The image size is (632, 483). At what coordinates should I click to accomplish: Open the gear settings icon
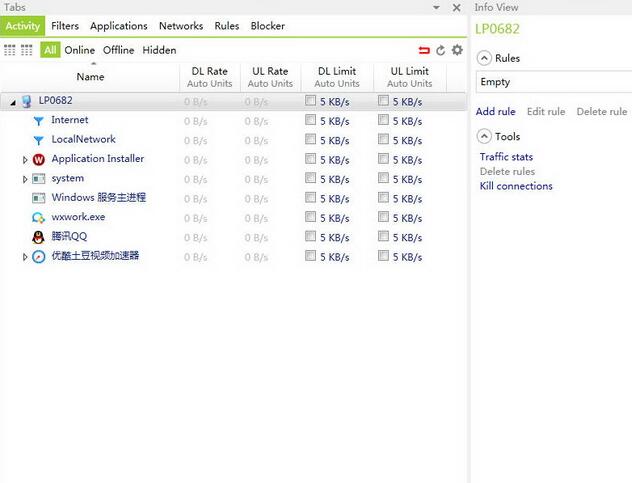(x=457, y=50)
